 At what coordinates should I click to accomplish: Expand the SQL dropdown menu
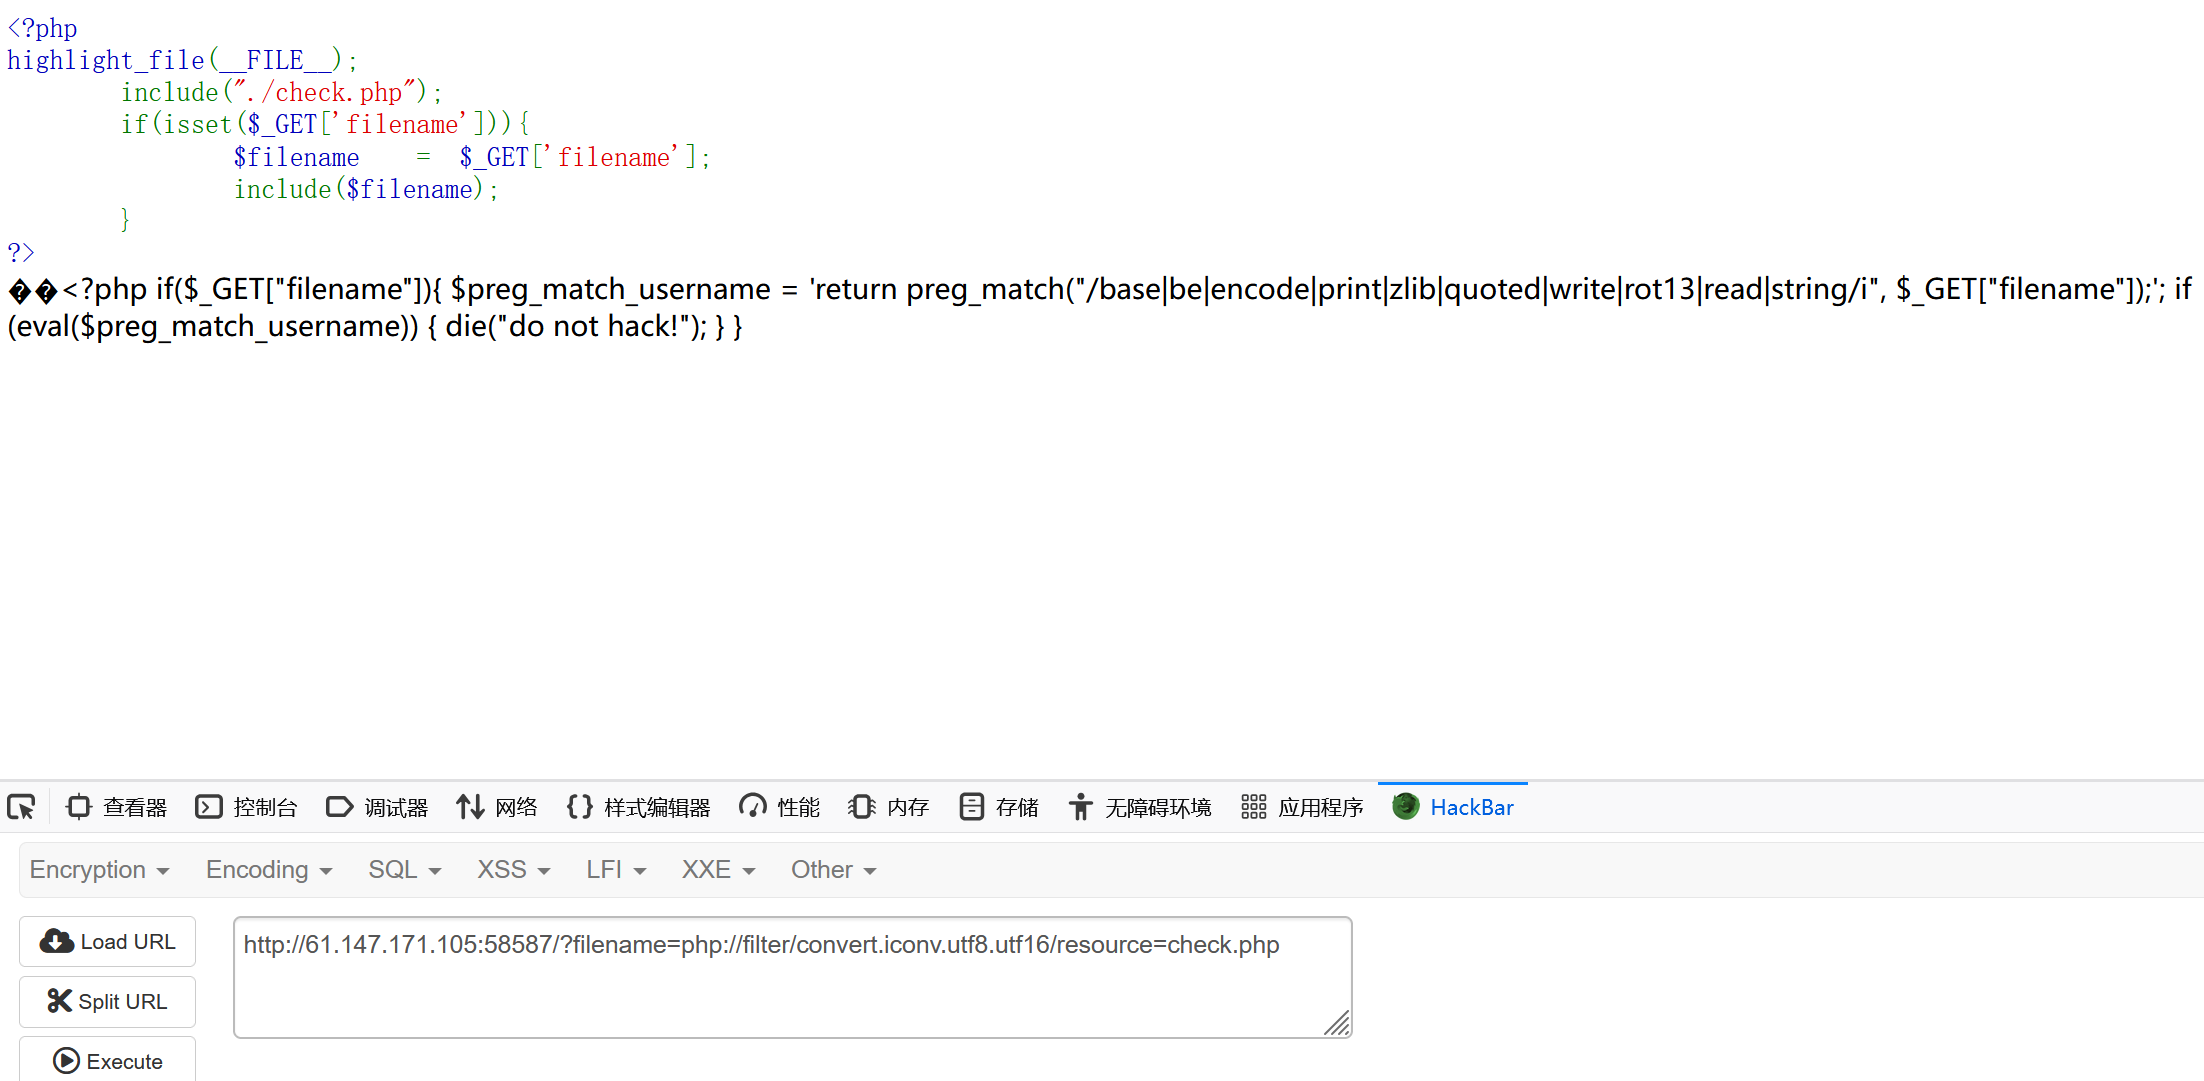tap(404, 870)
